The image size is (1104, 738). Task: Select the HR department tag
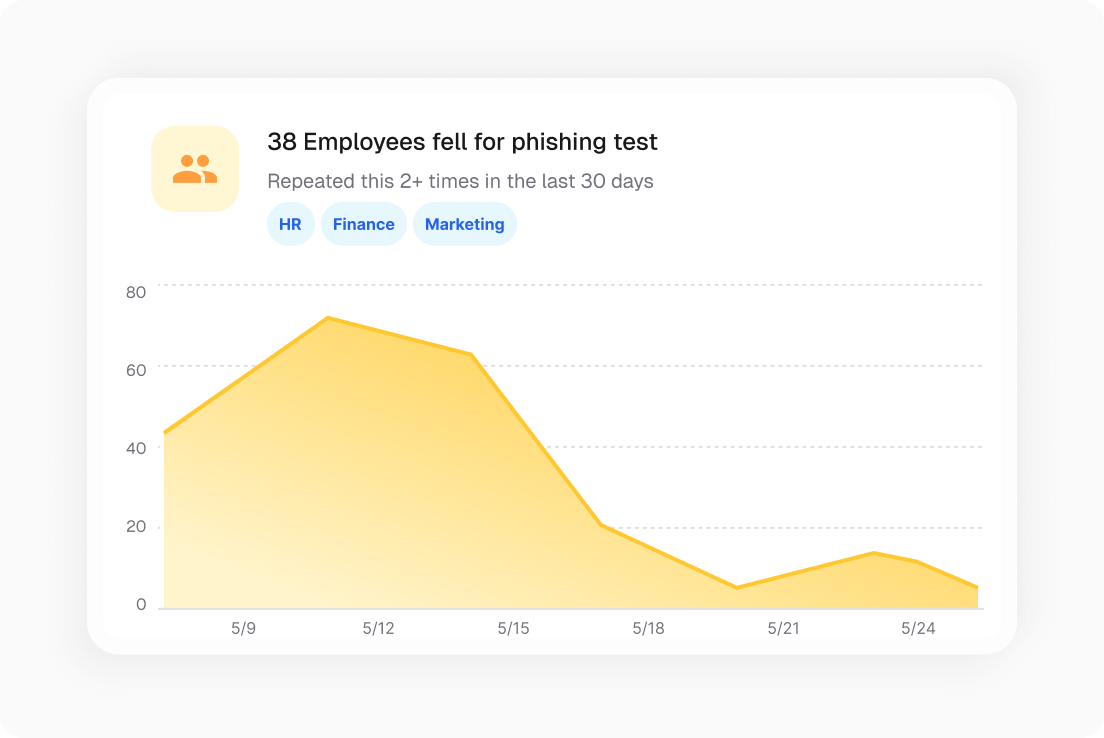point(290,224)
